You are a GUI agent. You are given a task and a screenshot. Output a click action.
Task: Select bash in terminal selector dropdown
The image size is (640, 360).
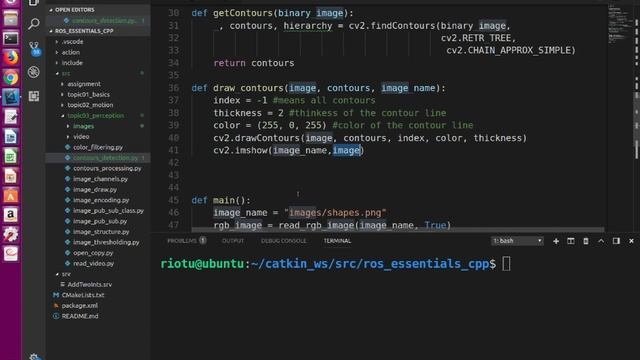[517, 241]
